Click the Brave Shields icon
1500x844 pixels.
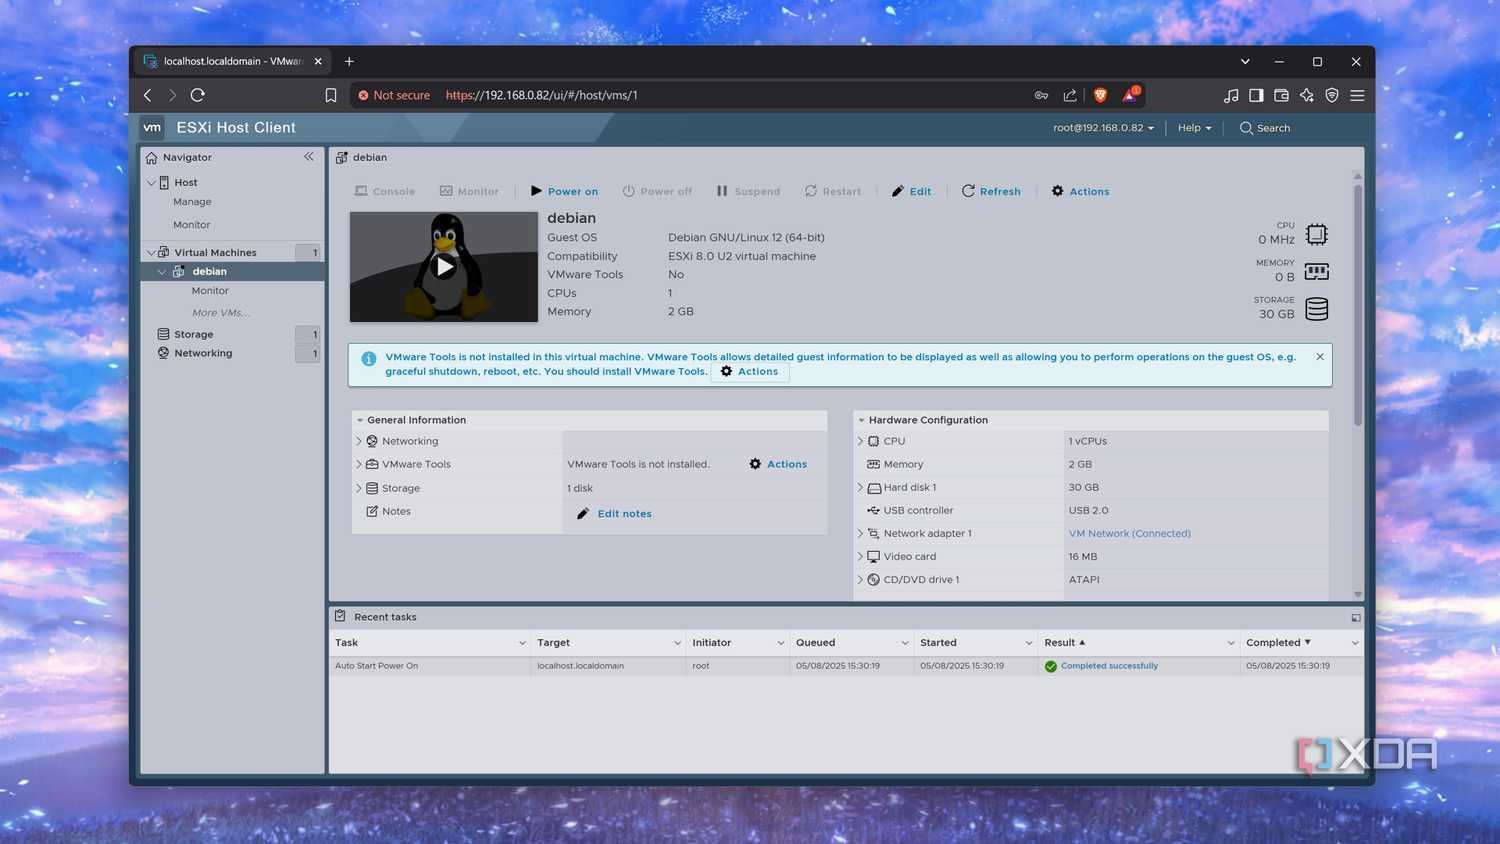click(x=1100, y=95)
